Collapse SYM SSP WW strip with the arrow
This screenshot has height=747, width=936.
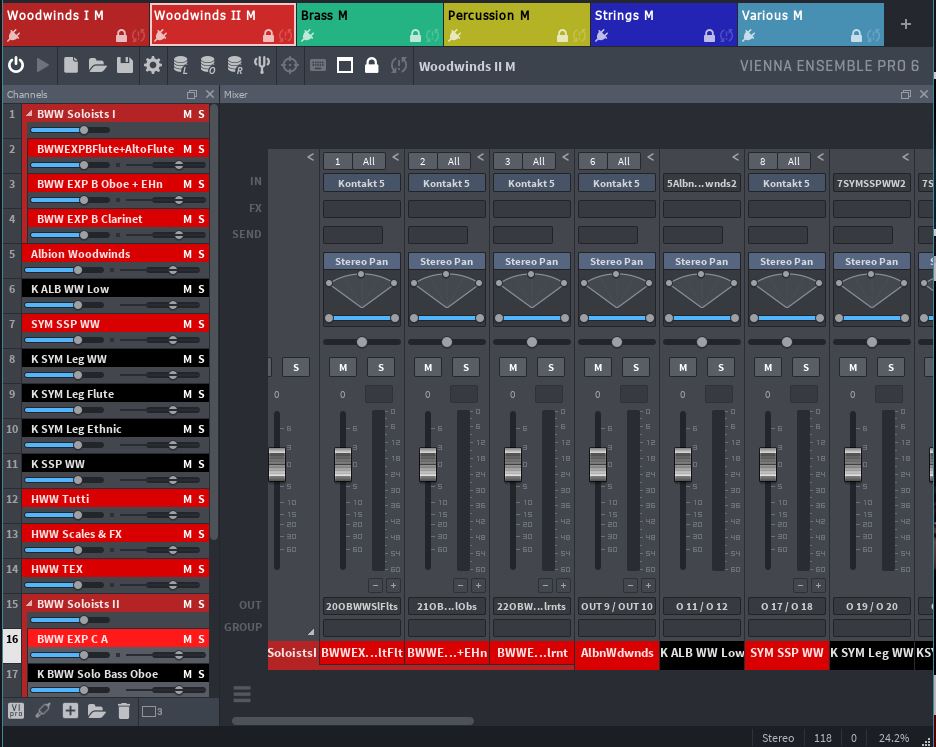coord(821,157)
